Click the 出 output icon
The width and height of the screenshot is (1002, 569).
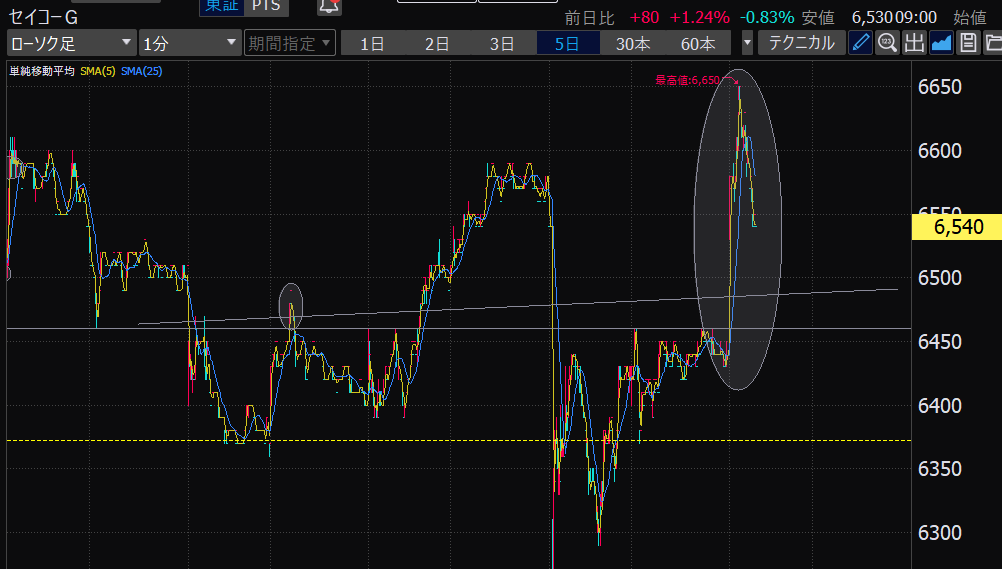(x=914, y=43)
